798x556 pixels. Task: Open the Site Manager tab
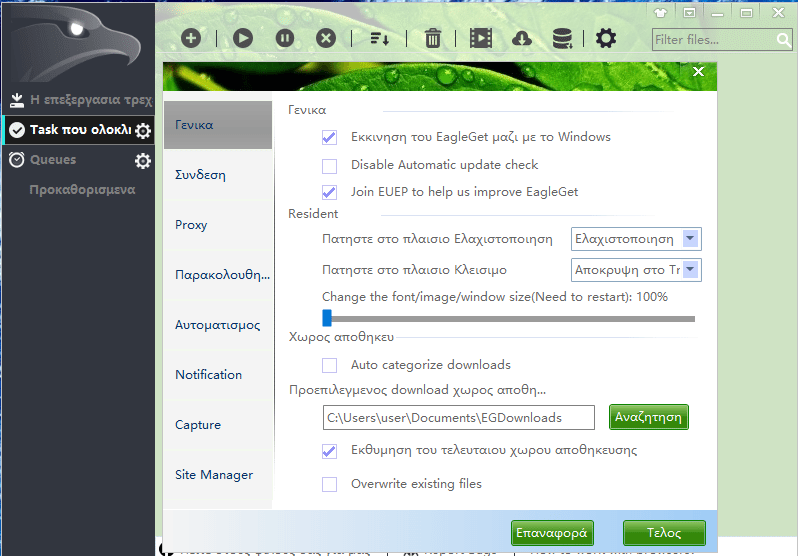(x=218, y=475)
